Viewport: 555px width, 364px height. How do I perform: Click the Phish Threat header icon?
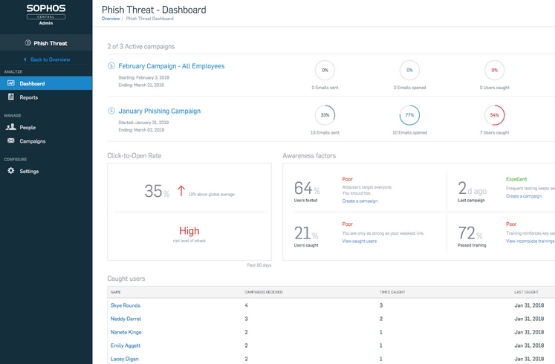[x=28, y=43]
